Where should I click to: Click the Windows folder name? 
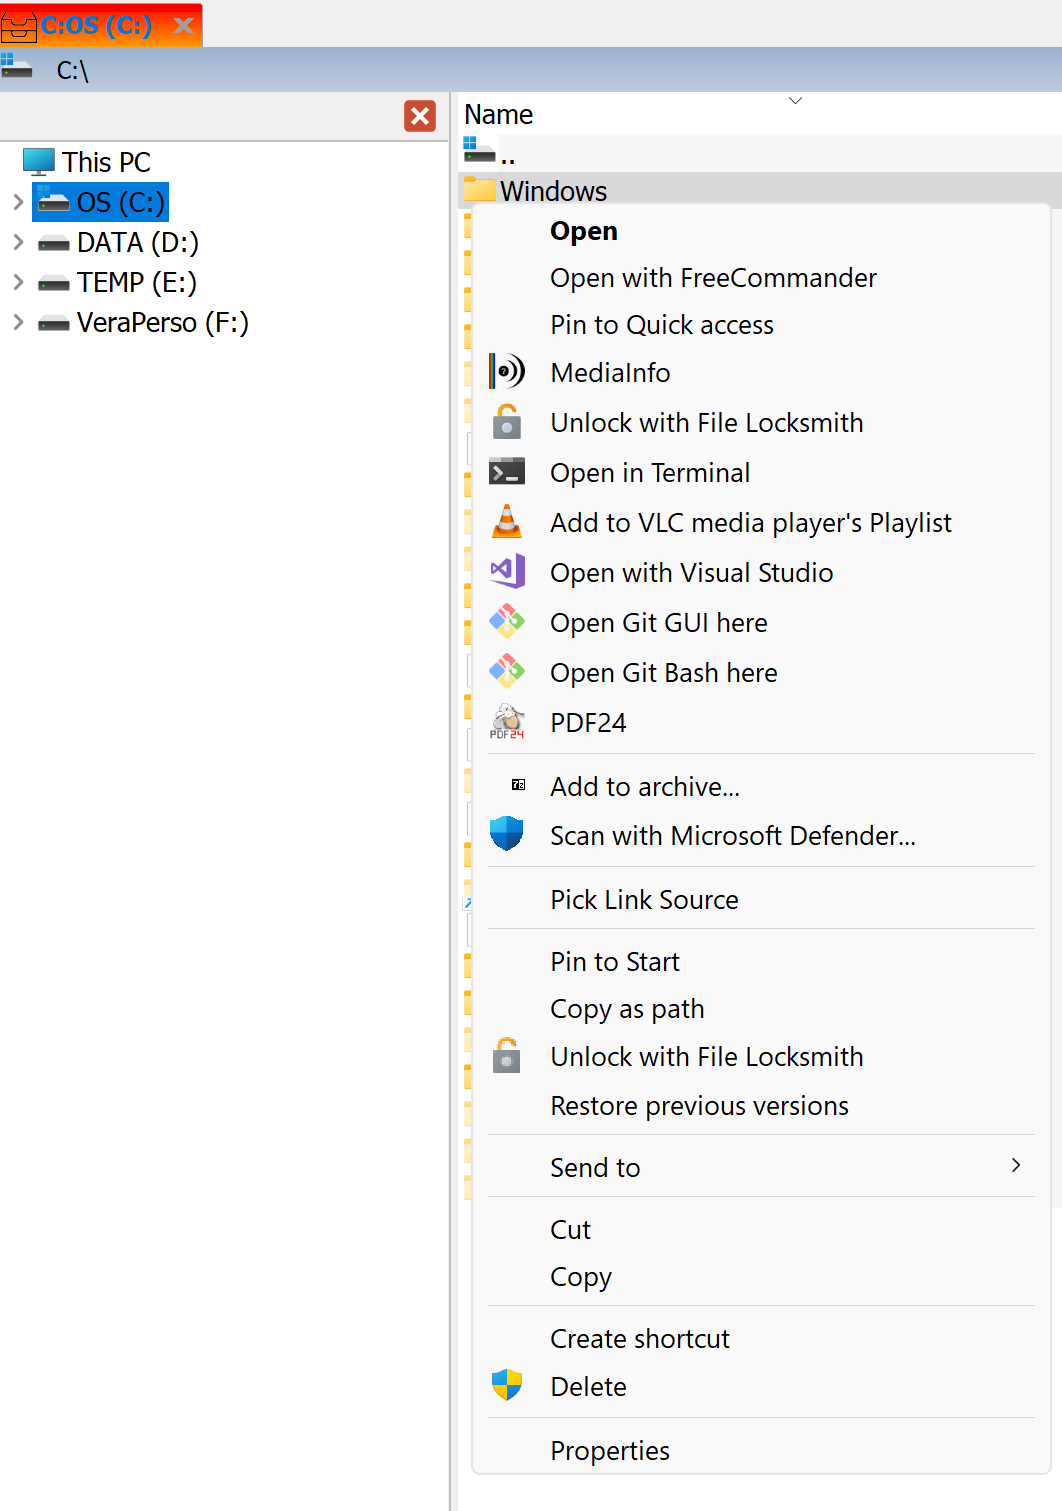click(554, 191)
